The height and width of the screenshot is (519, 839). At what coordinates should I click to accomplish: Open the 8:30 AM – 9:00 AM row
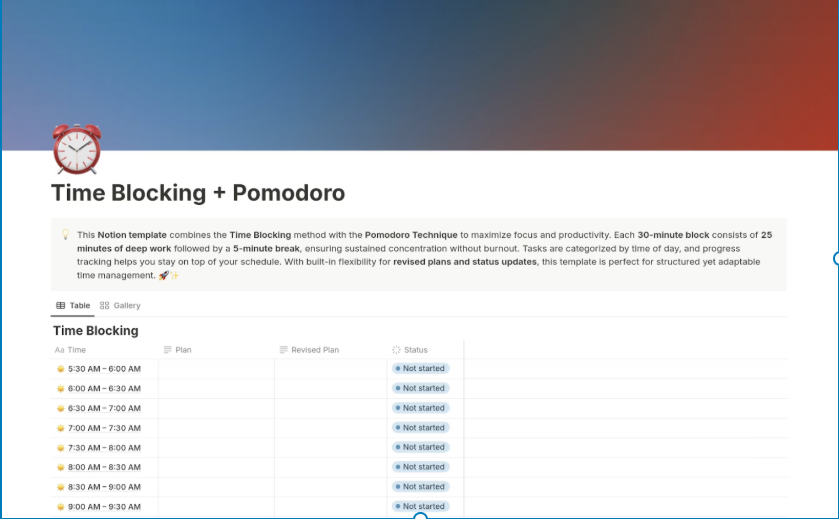tap(104, 487)
